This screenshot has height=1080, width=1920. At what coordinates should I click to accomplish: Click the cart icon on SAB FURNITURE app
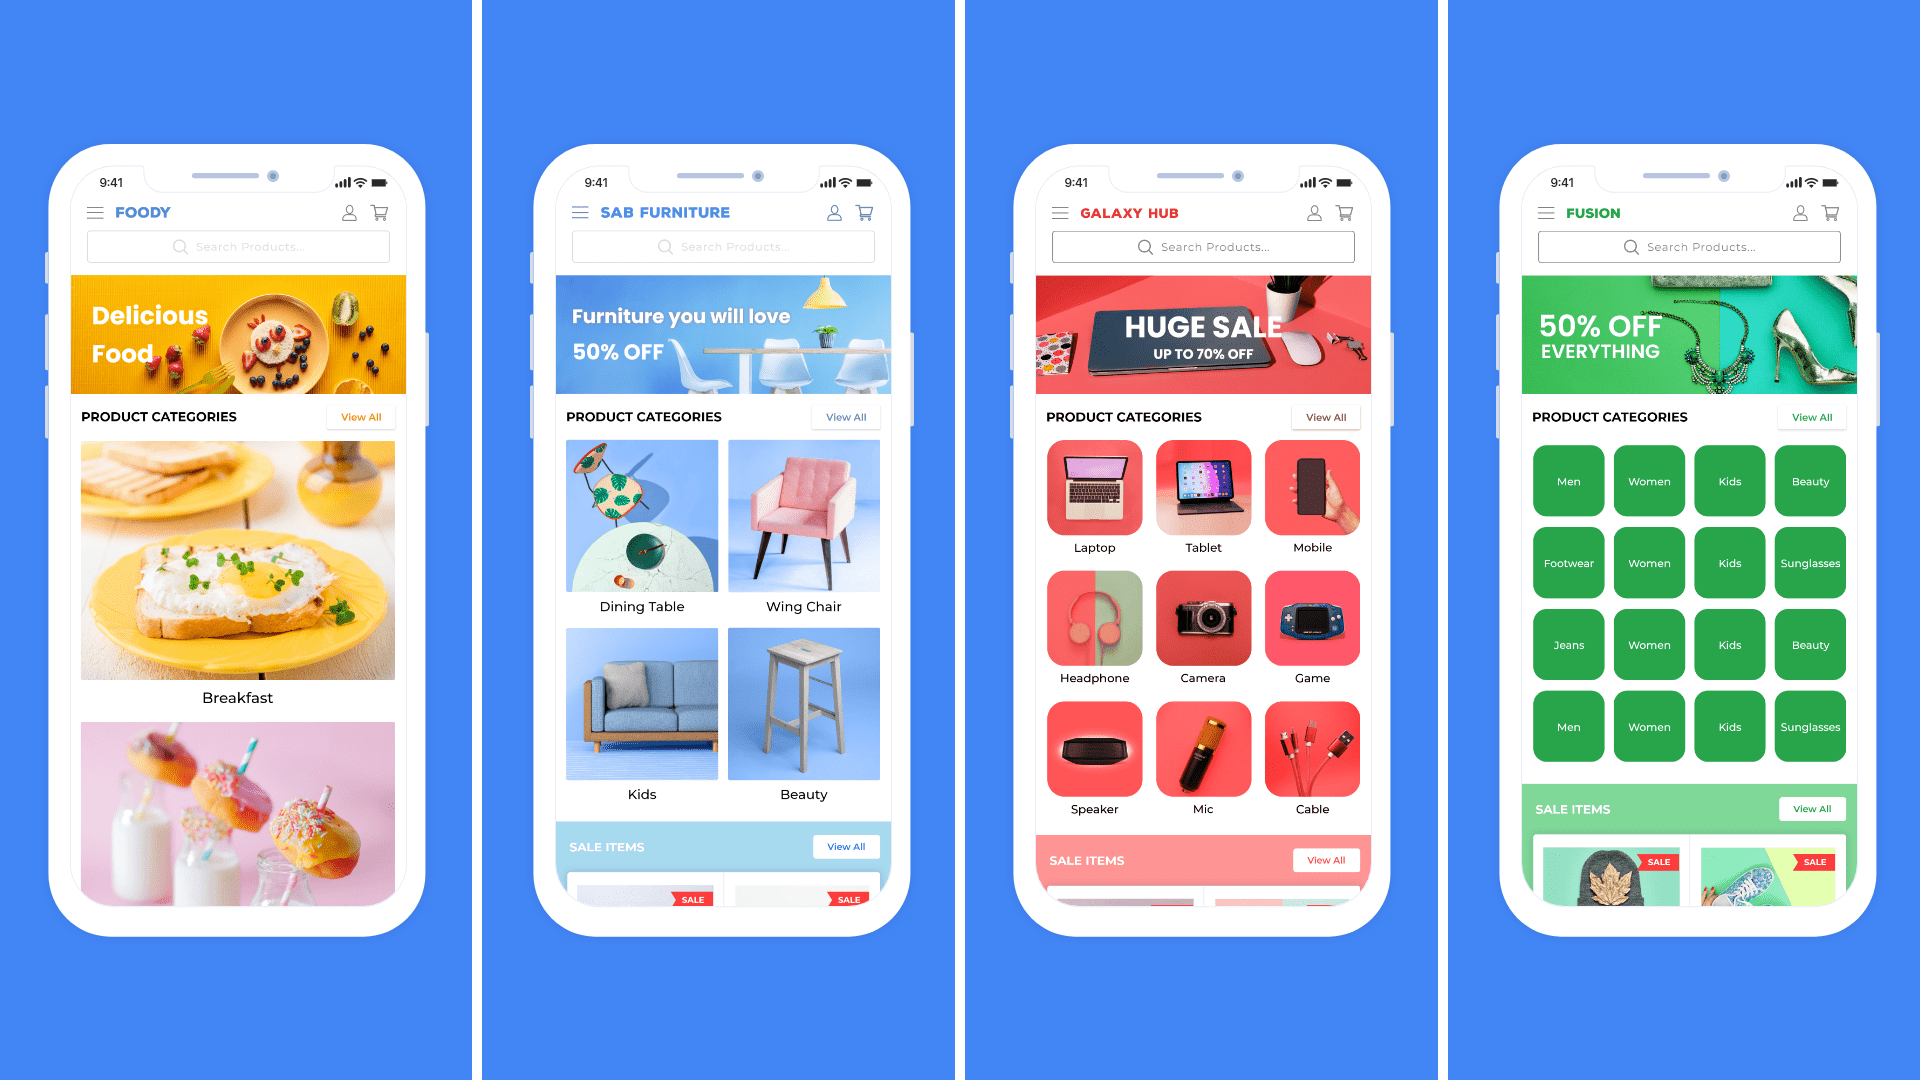point(864,212)
